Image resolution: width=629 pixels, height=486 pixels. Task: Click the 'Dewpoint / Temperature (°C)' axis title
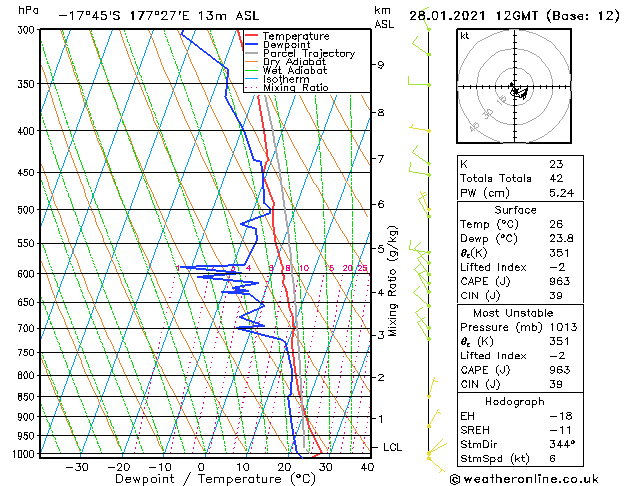coord(215,479)
